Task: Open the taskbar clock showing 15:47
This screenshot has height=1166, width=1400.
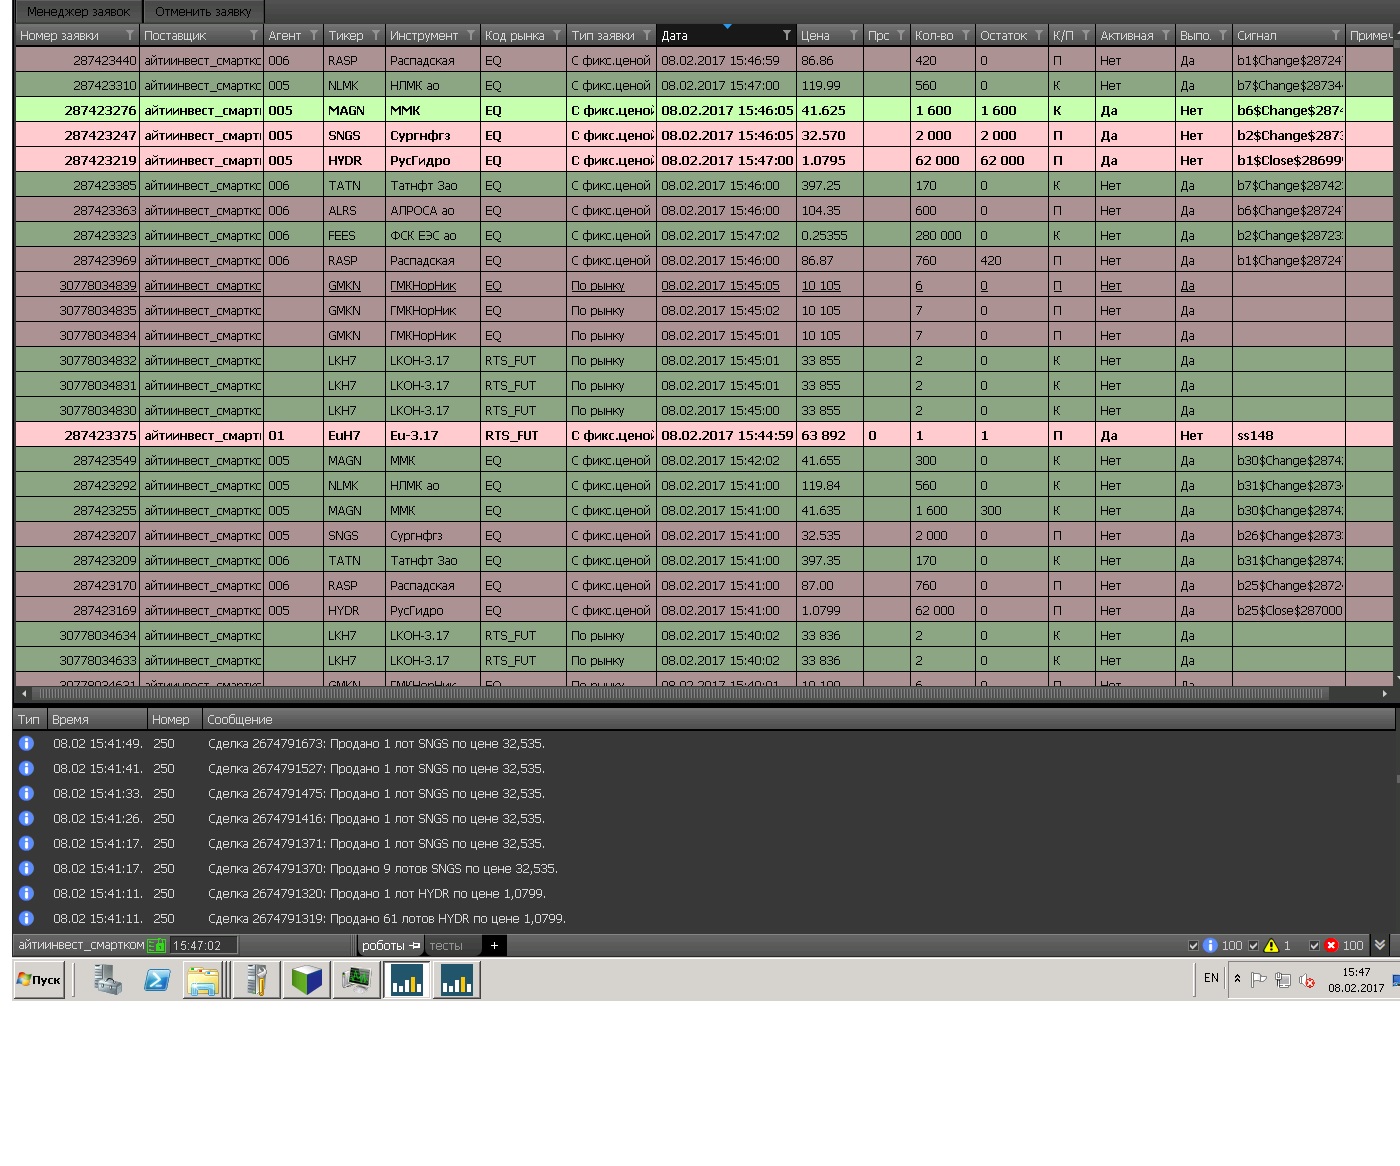Action: 1356,980
